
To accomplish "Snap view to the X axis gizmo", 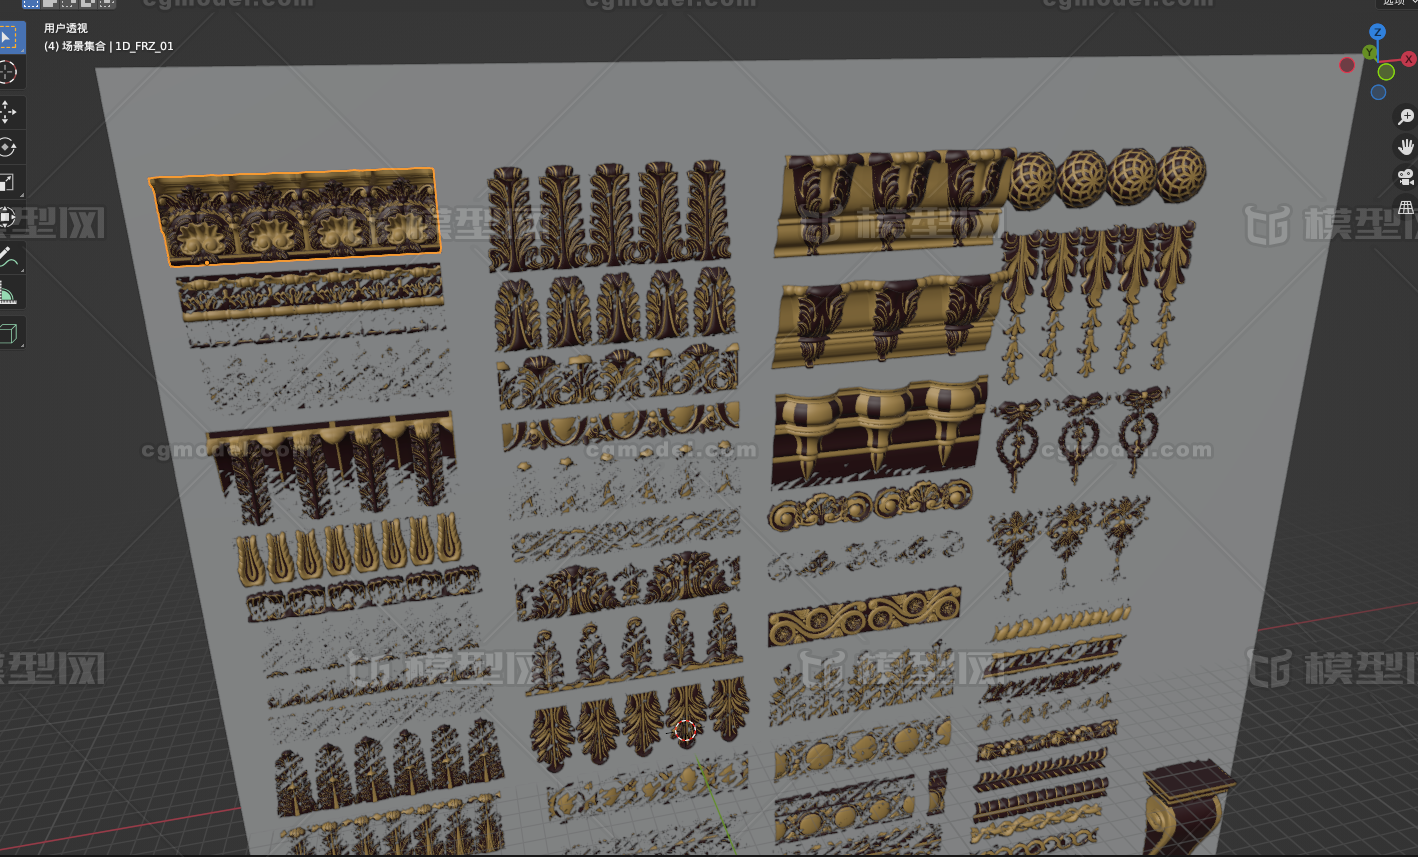I will 1409,59.
